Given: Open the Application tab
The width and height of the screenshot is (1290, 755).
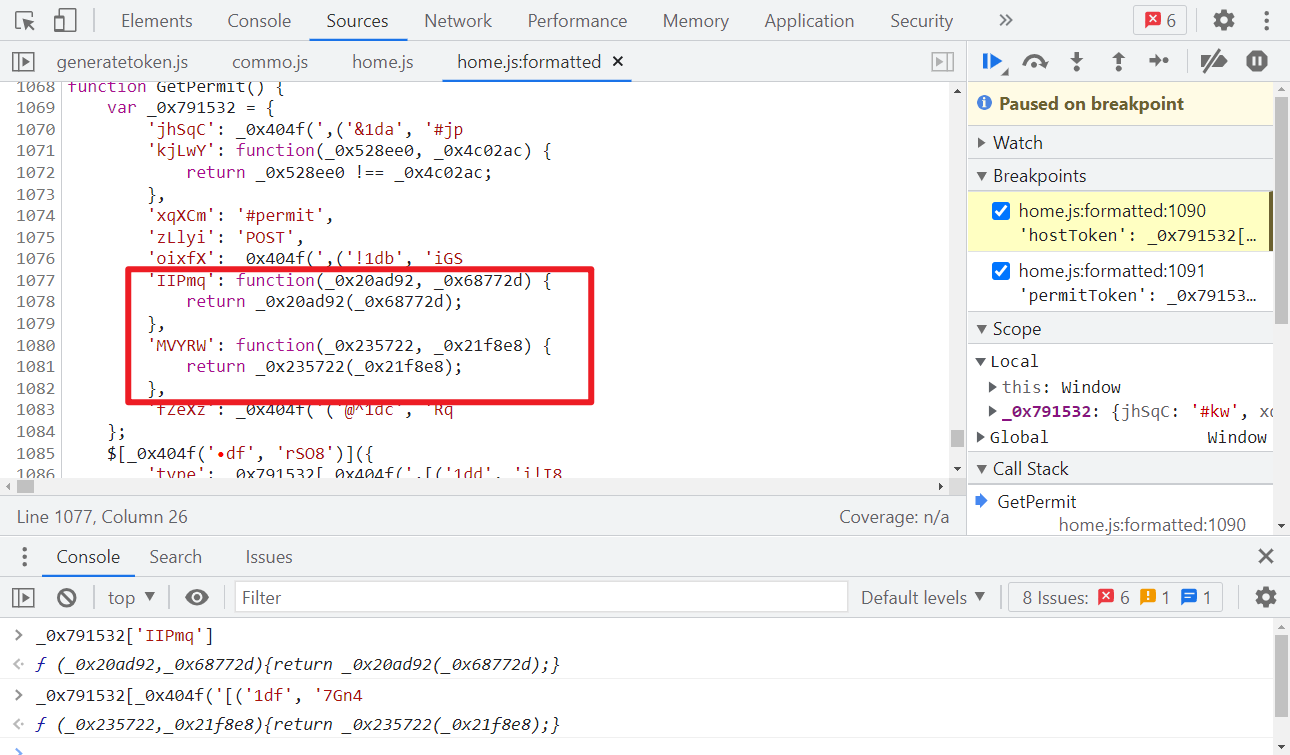Looking at the screenshot, I should pyautogui.click(x=809, y=21).
